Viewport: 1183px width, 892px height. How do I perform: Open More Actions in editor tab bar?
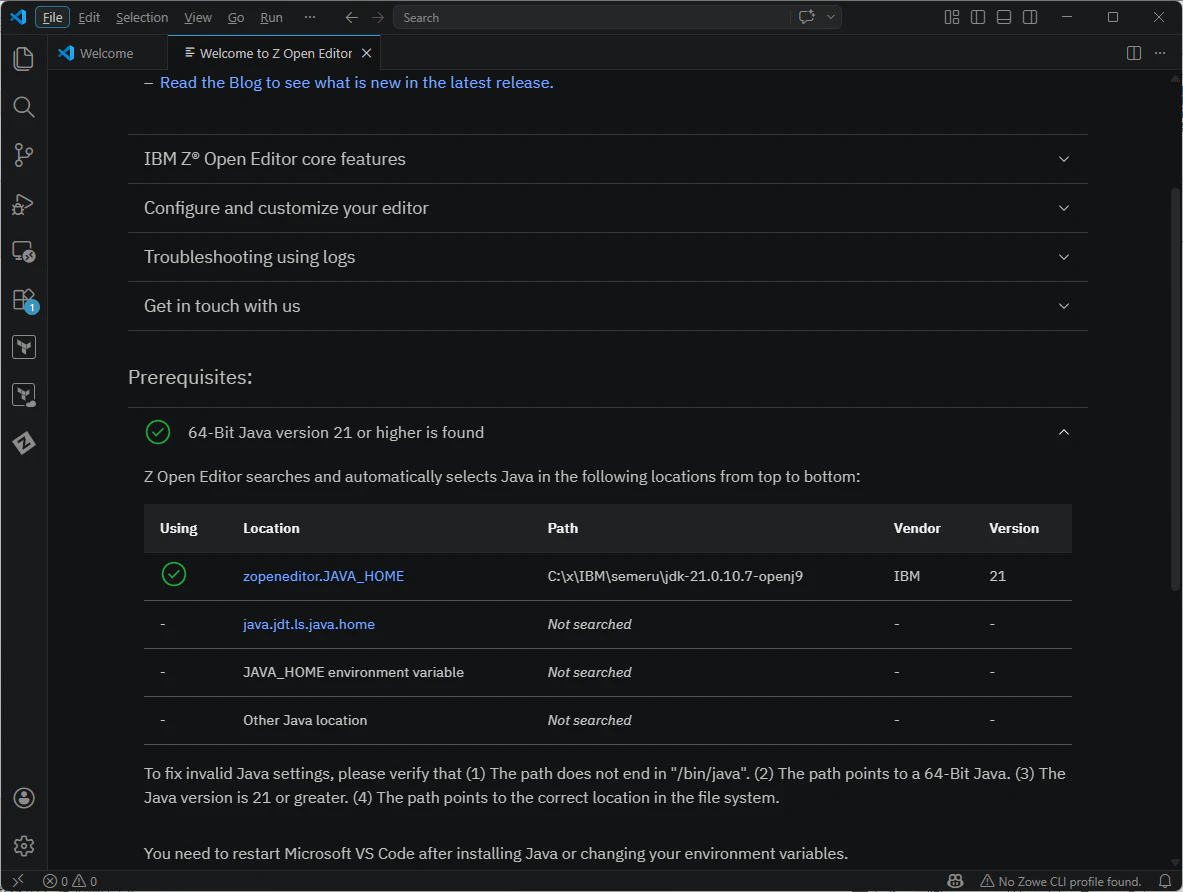pos(1160,53)
